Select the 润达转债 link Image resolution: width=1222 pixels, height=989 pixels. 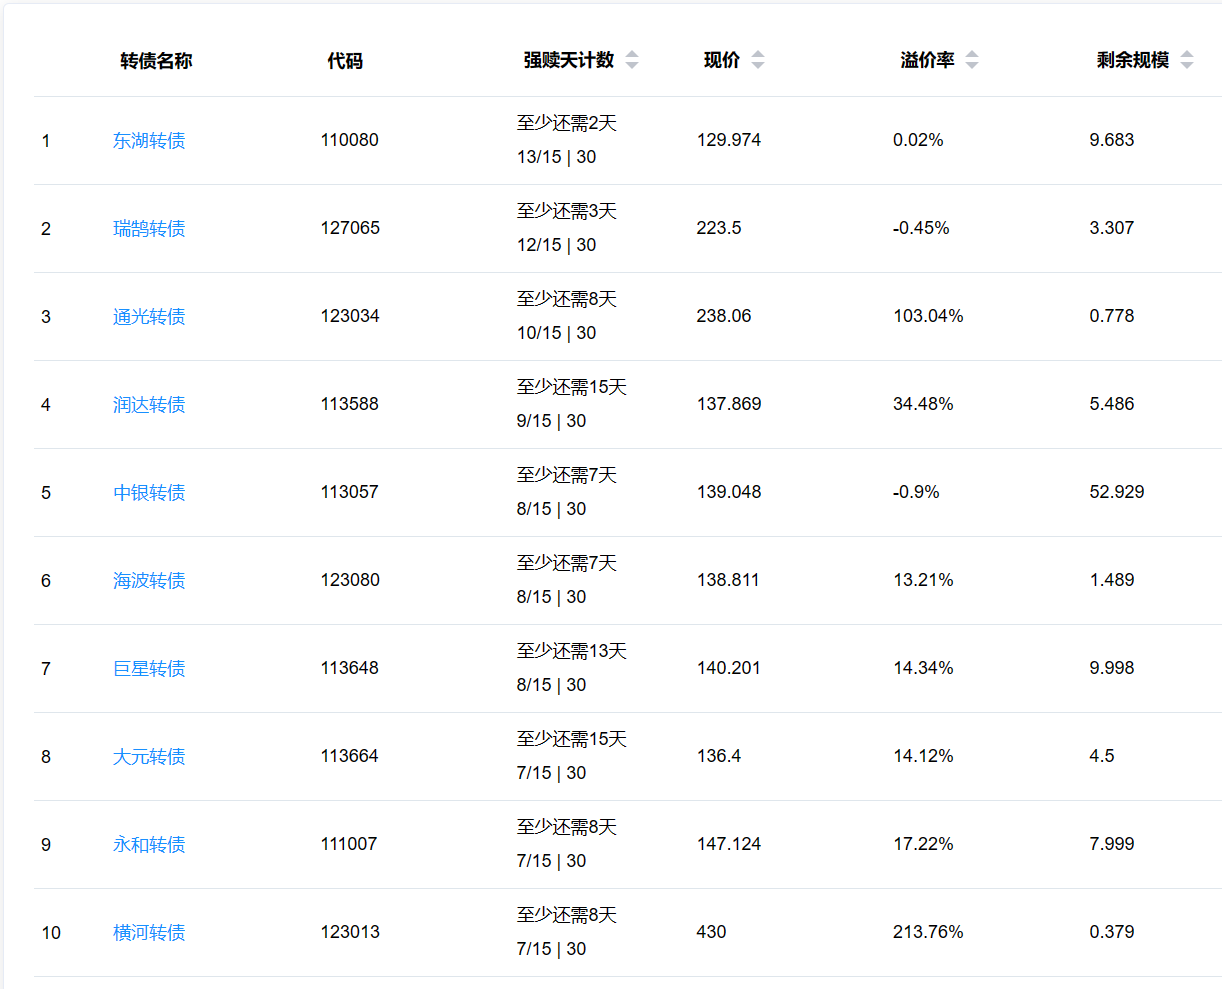149,405
